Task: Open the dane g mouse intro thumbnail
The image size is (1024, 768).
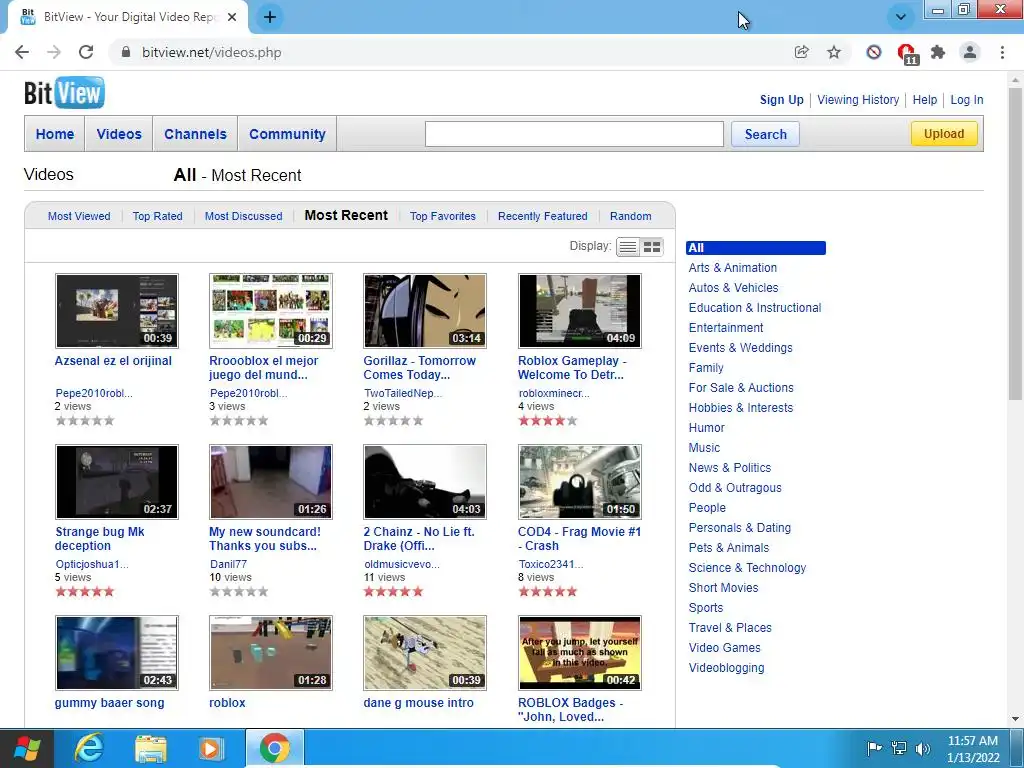Action: [425, 653]
